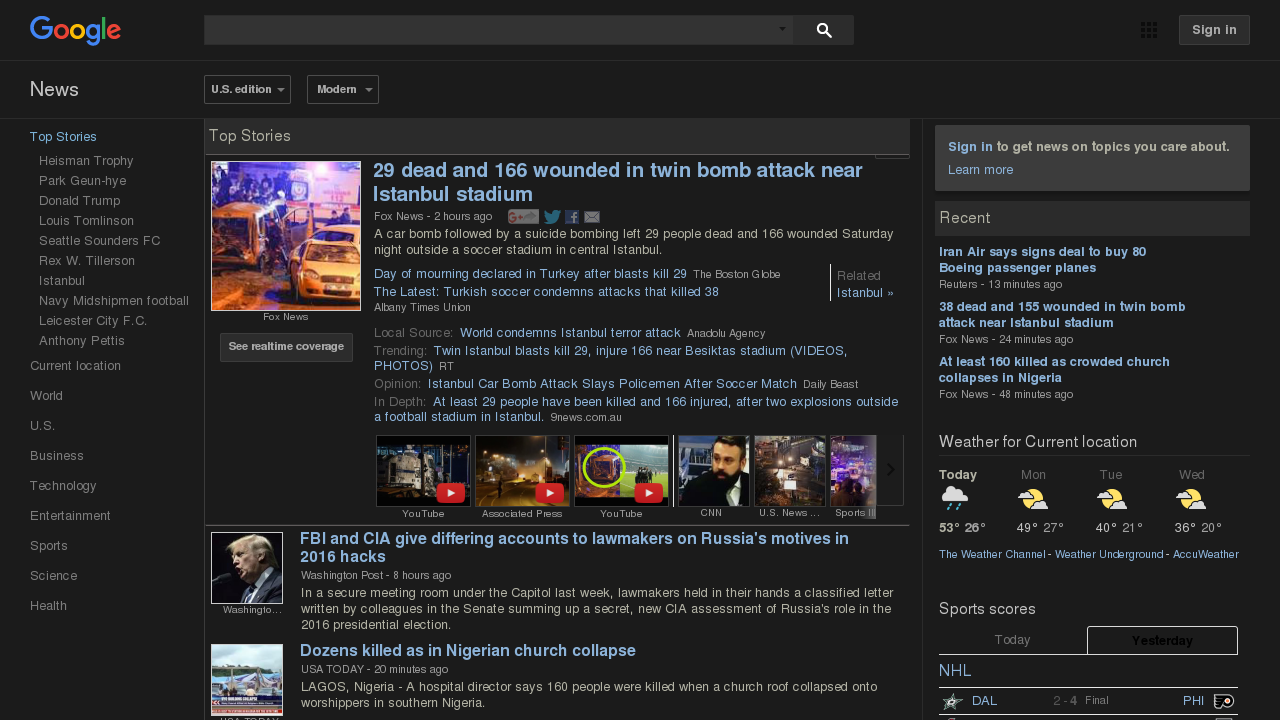This screenshot has width=1280, height=720.
Task: Open World condemns Istanbul terror attack link
Action: (570, 333)
